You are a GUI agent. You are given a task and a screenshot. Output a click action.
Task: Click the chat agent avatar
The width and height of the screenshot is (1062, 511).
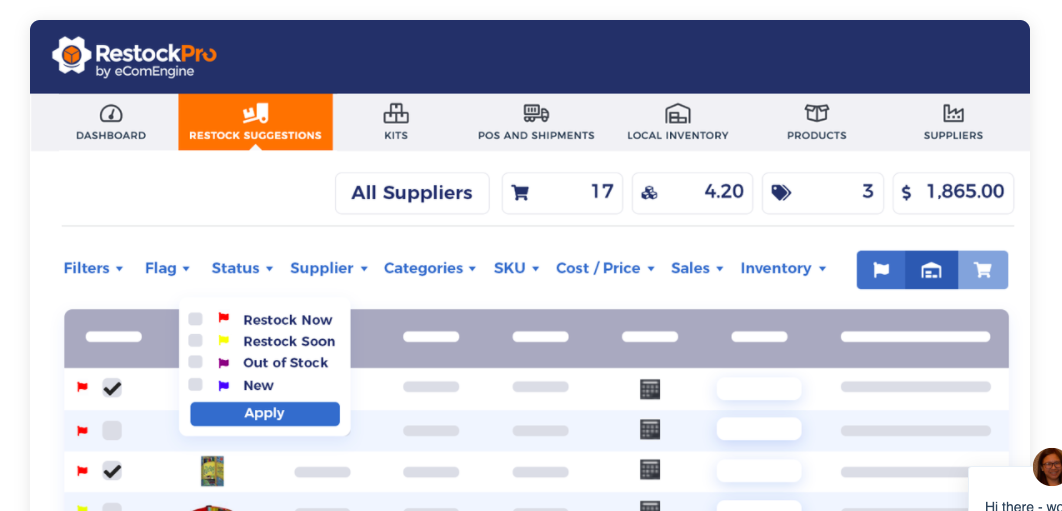click(1047, 467)
